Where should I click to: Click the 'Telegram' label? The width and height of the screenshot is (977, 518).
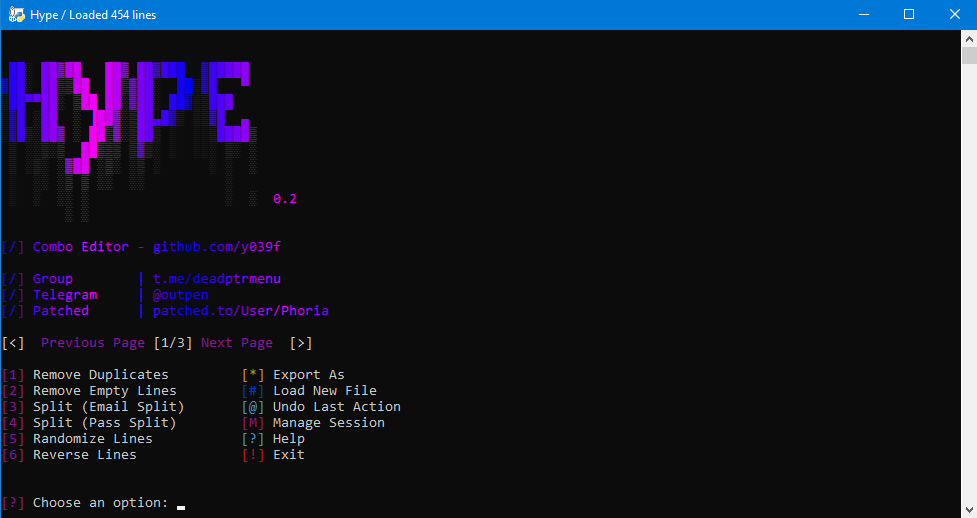pos(65,295)
